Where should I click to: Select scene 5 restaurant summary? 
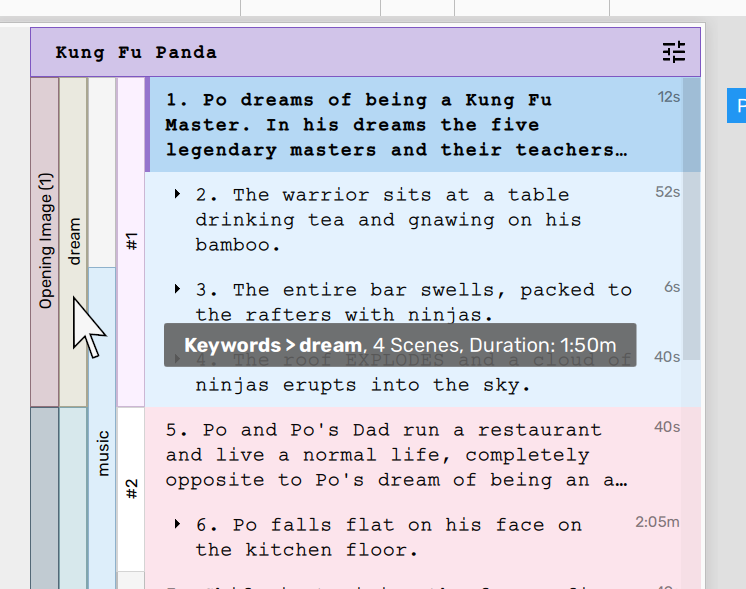[x=396, y=455]
